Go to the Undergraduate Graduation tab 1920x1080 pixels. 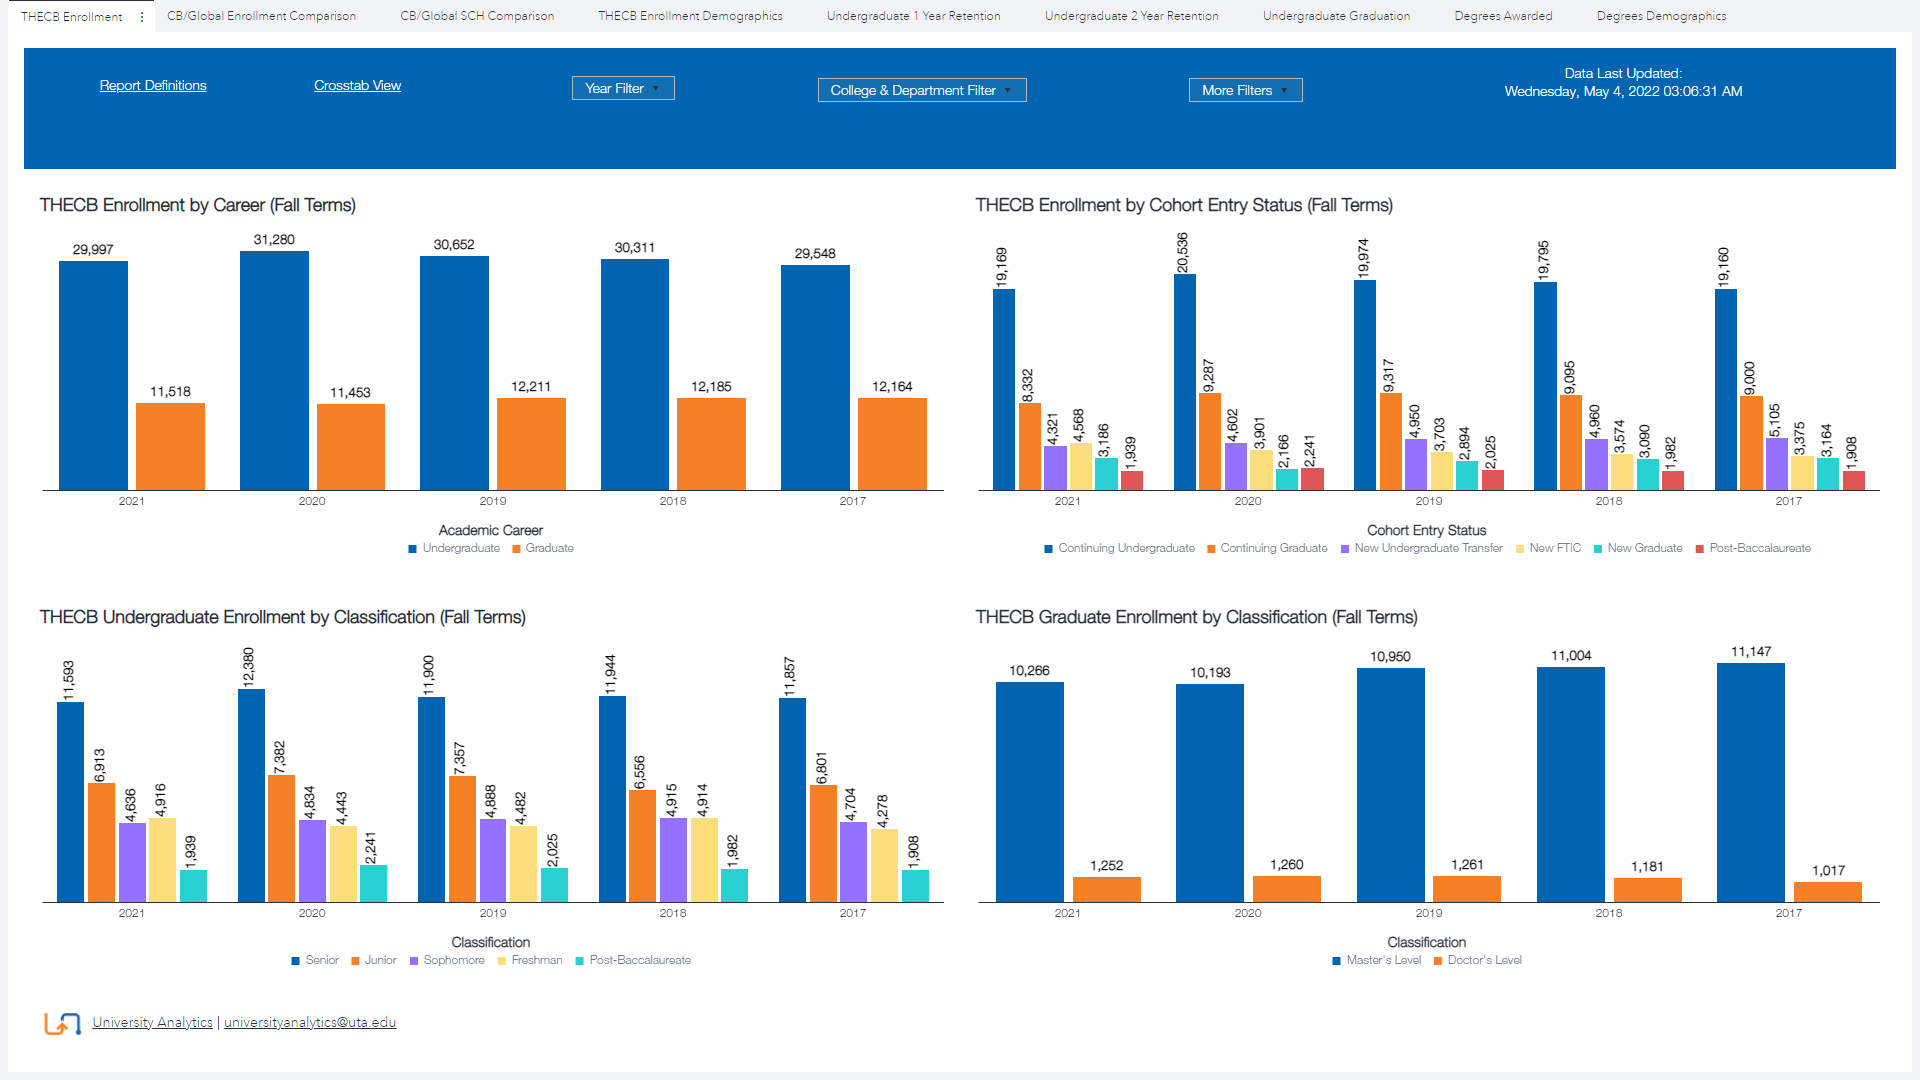(x=1336, y=16)
